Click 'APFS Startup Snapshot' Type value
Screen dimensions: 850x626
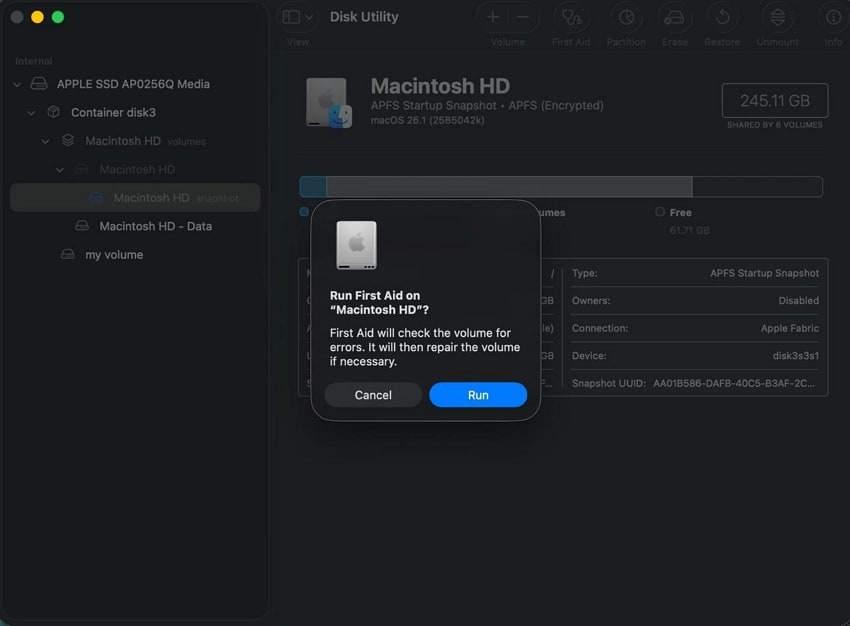764,273
